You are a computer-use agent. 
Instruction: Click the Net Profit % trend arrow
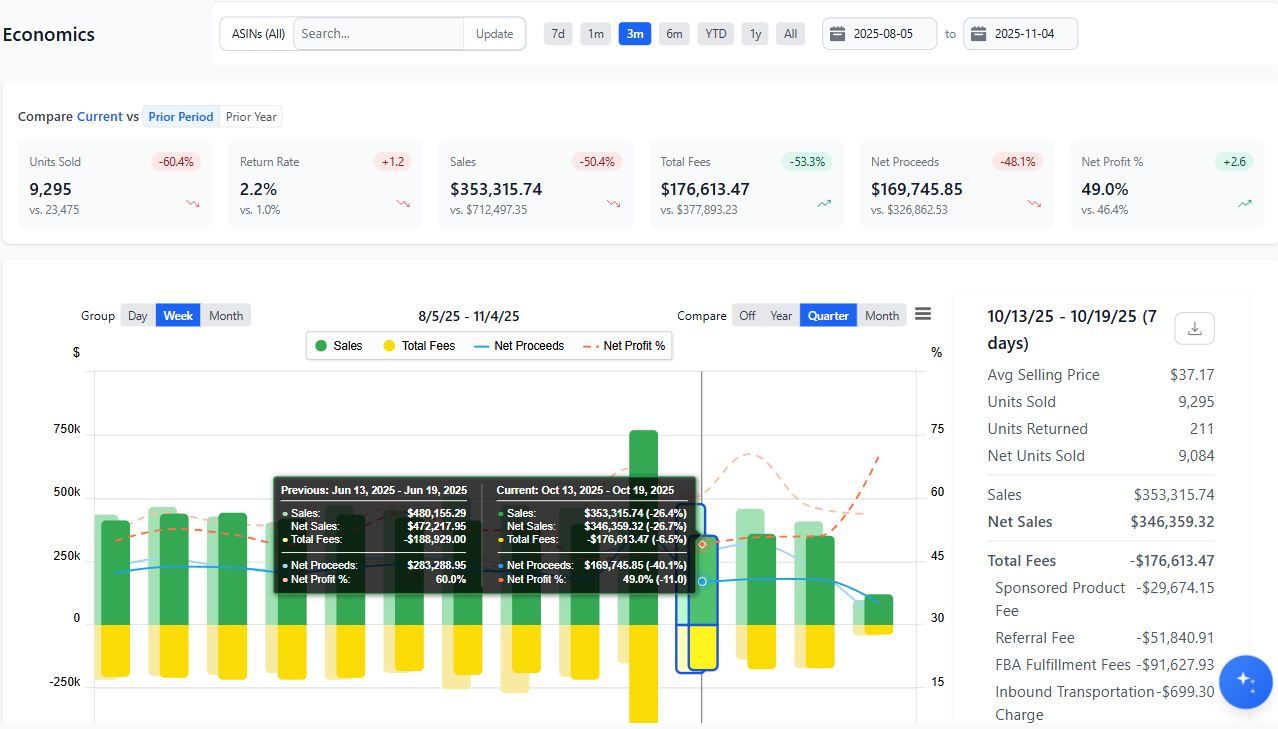[1244, 203]
